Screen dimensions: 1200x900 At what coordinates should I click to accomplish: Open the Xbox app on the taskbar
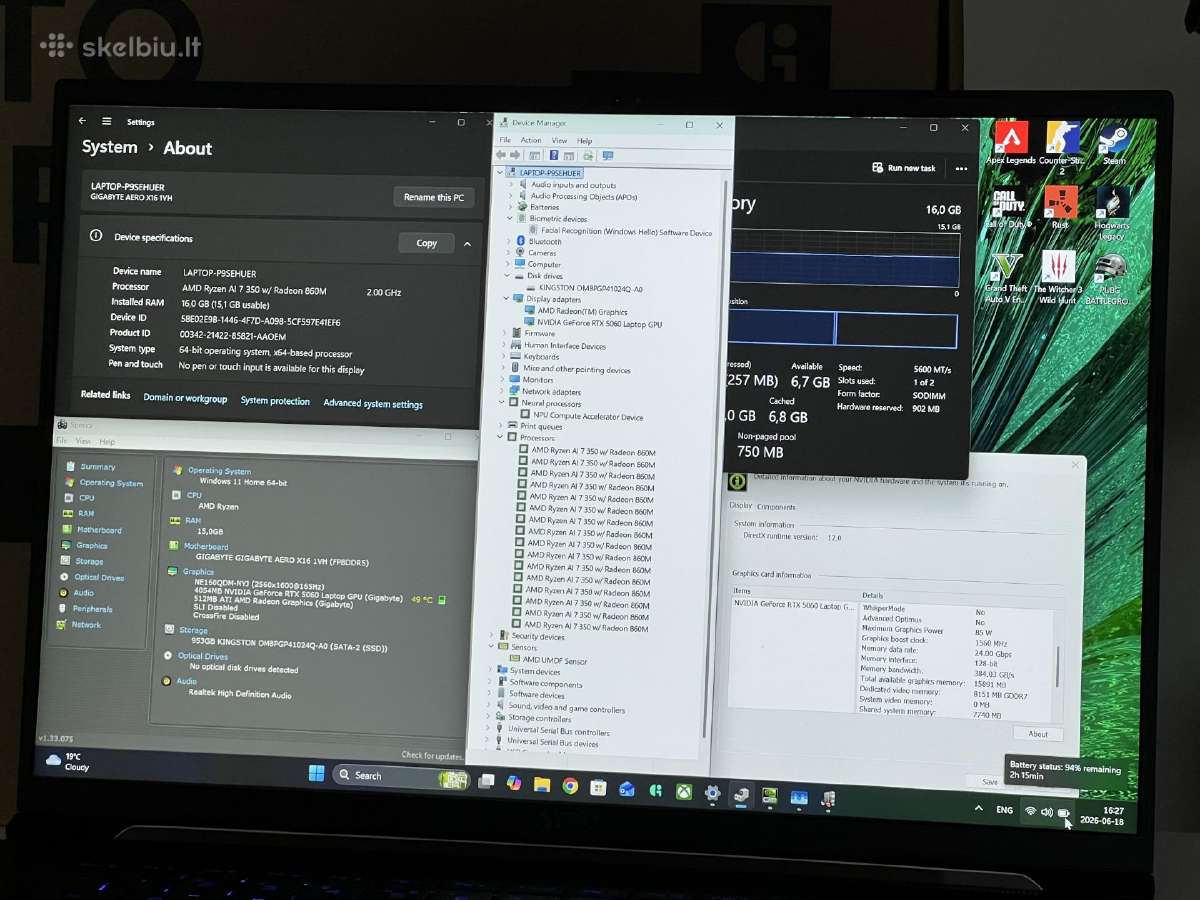pos(683,791)
